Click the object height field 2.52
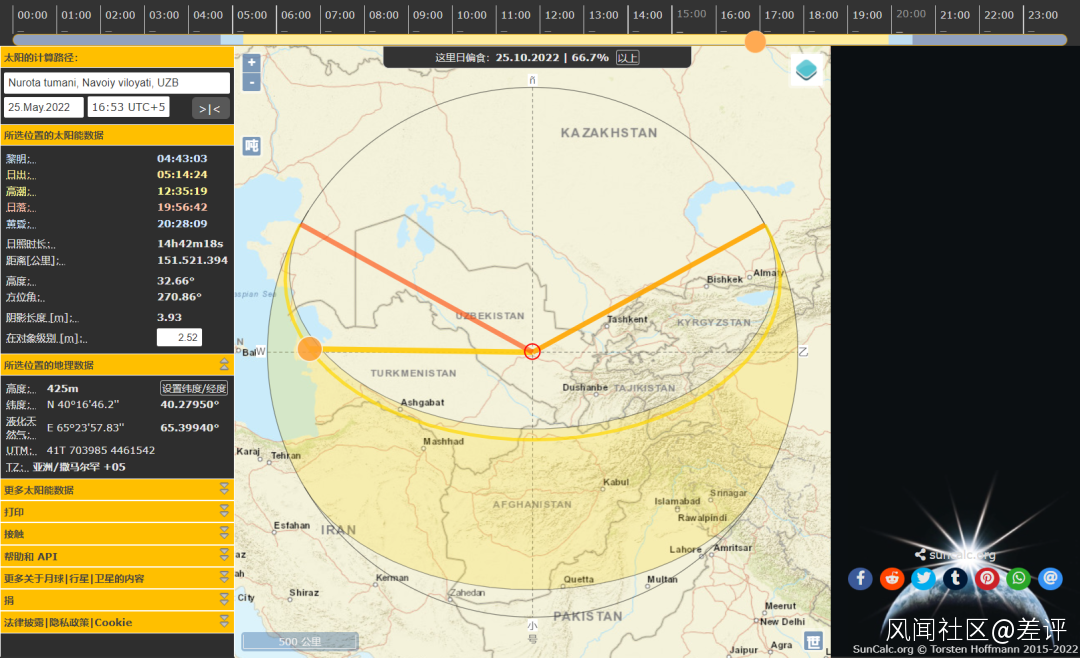The height and width of the screenshot is (658, 1080). [x=179, y=337]
